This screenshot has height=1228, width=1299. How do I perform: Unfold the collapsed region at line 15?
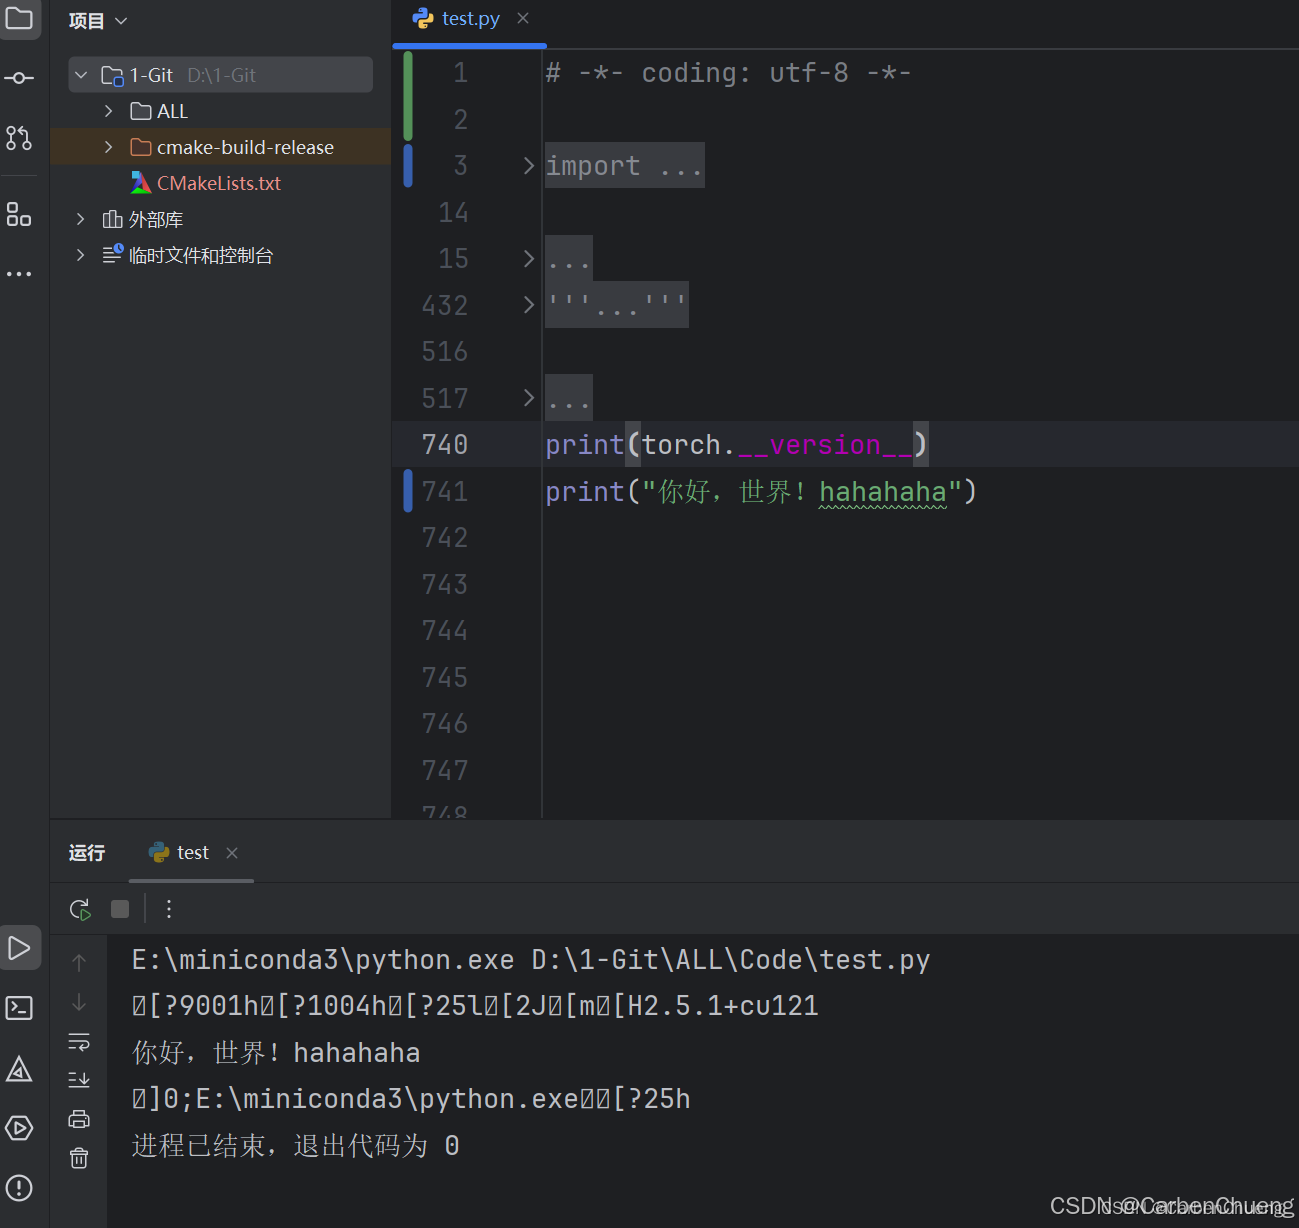pos(529,259)
